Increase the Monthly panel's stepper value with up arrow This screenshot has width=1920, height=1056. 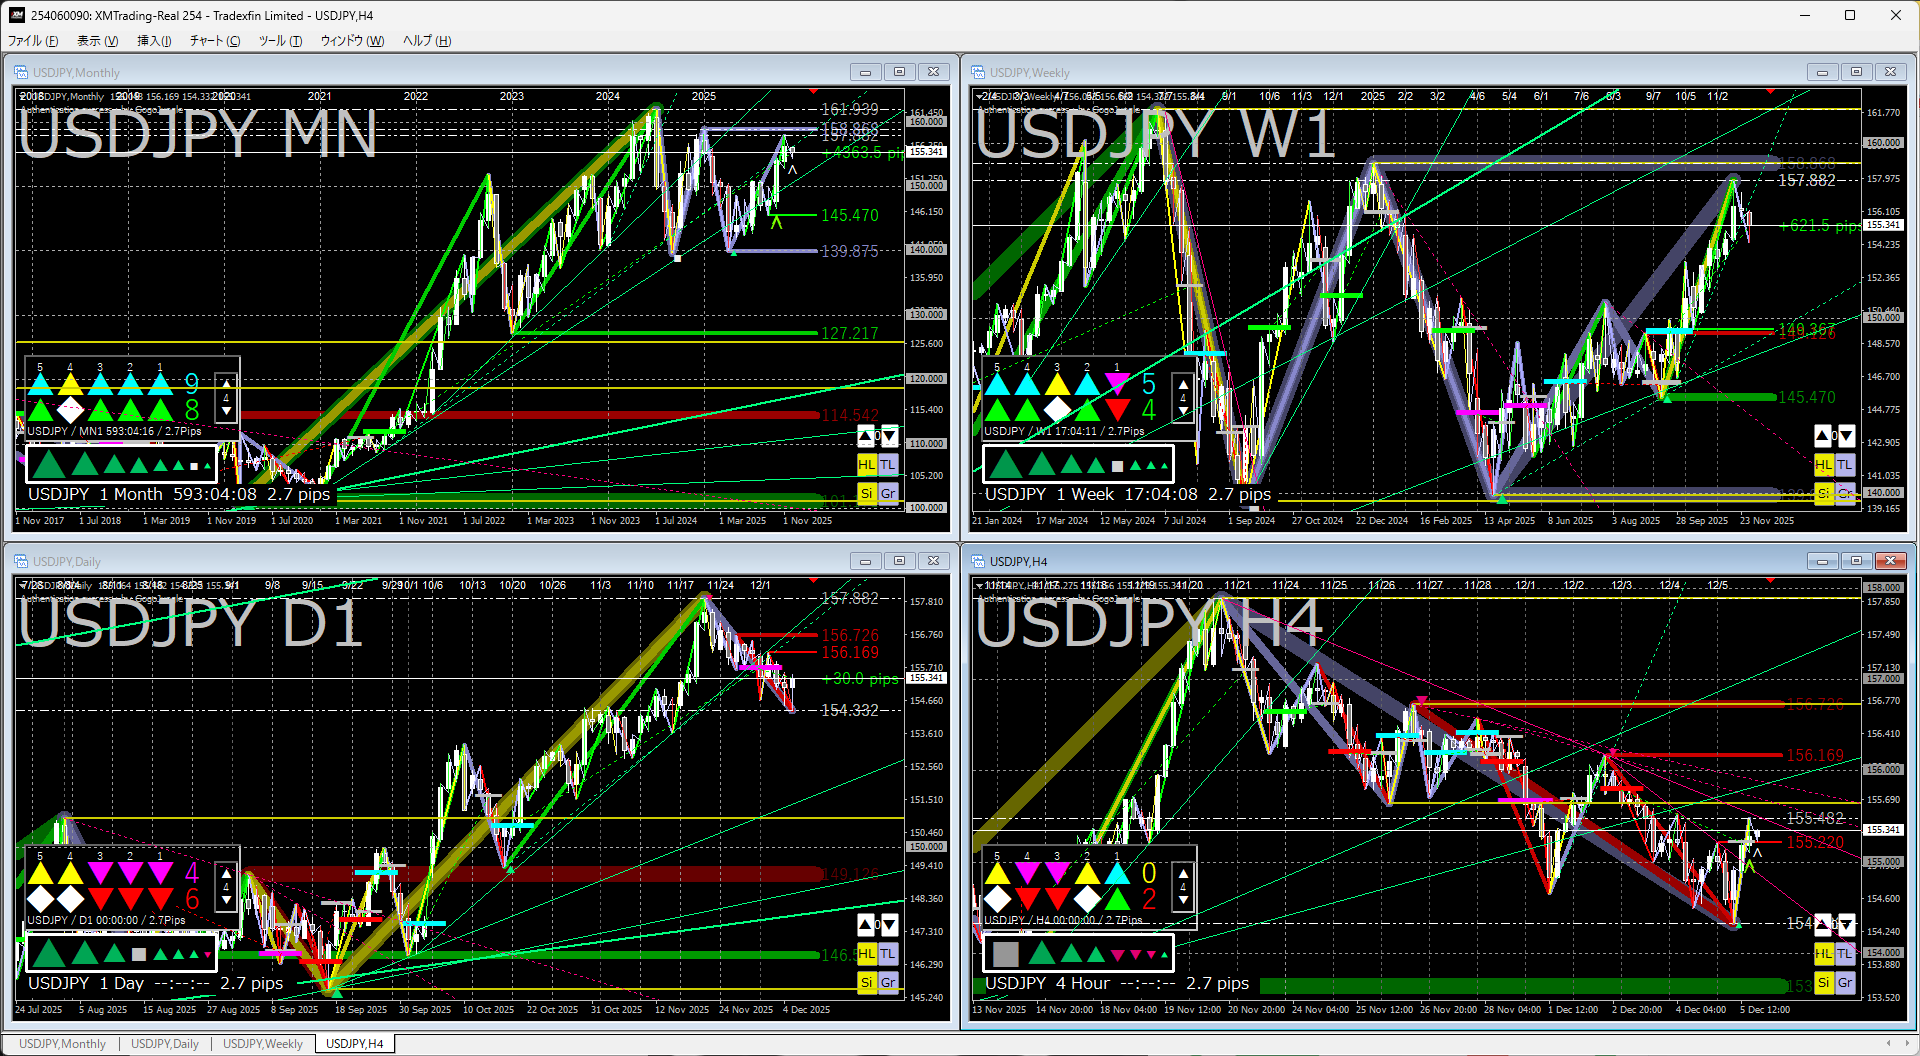[226, 384]
